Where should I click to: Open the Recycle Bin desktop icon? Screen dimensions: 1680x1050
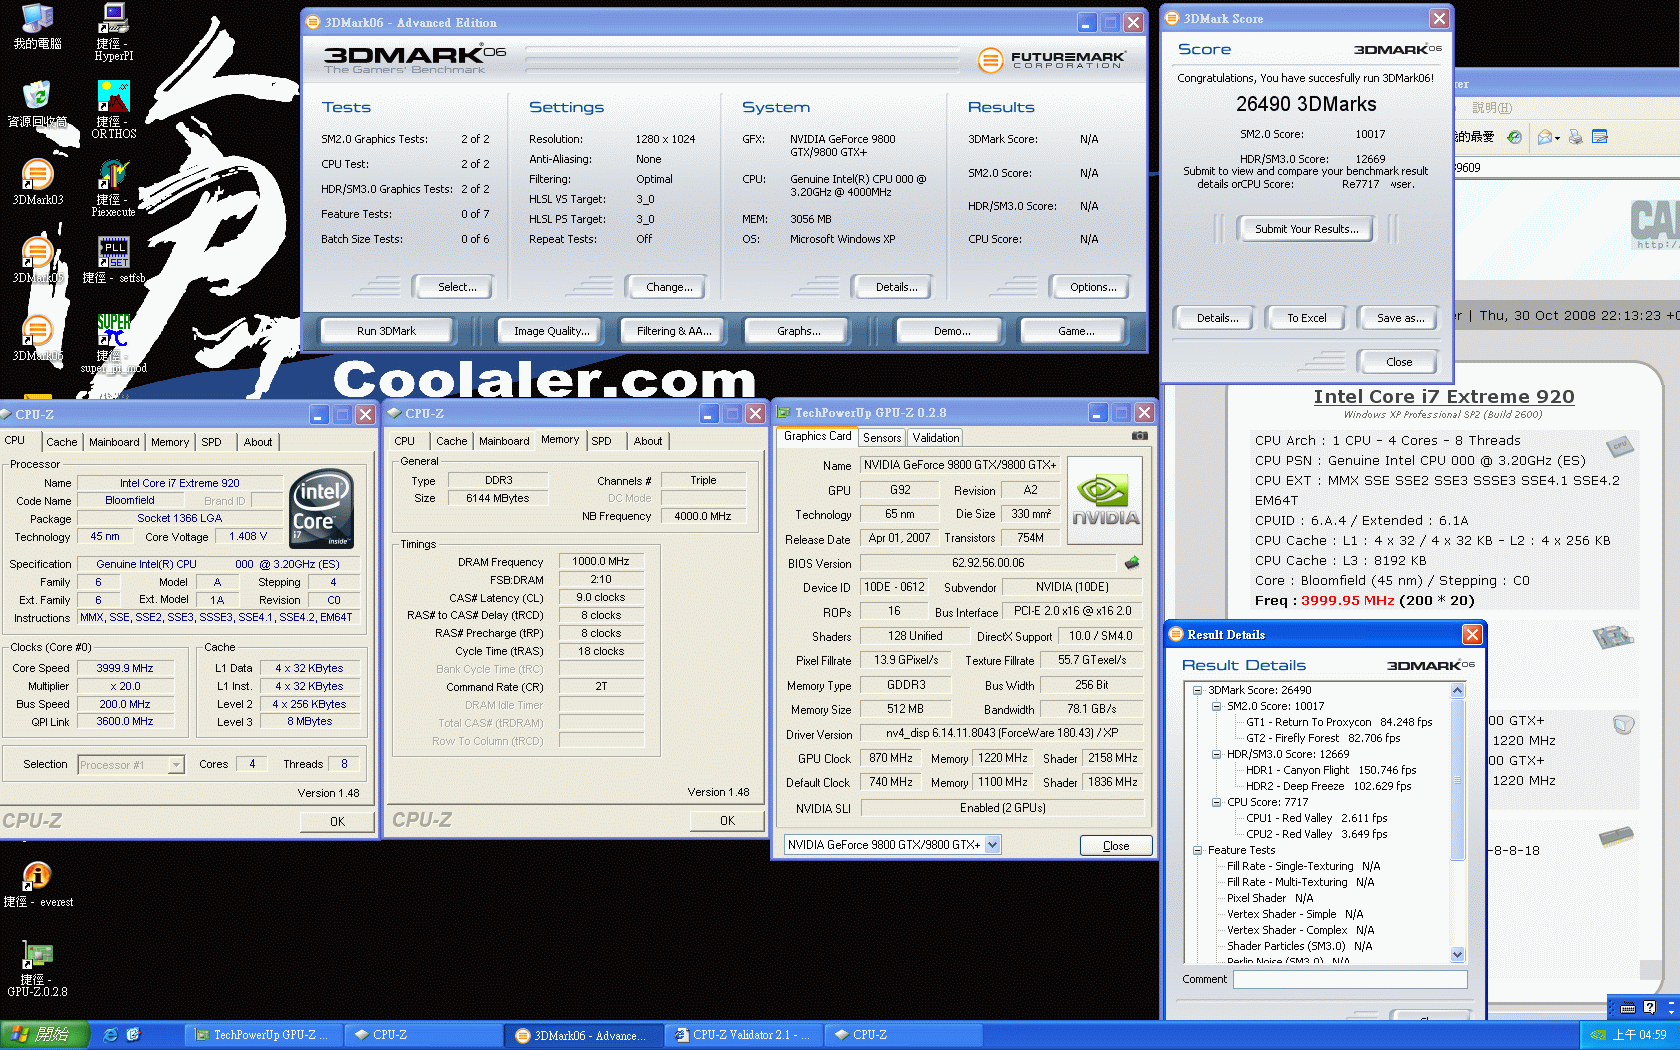[37, 104]
